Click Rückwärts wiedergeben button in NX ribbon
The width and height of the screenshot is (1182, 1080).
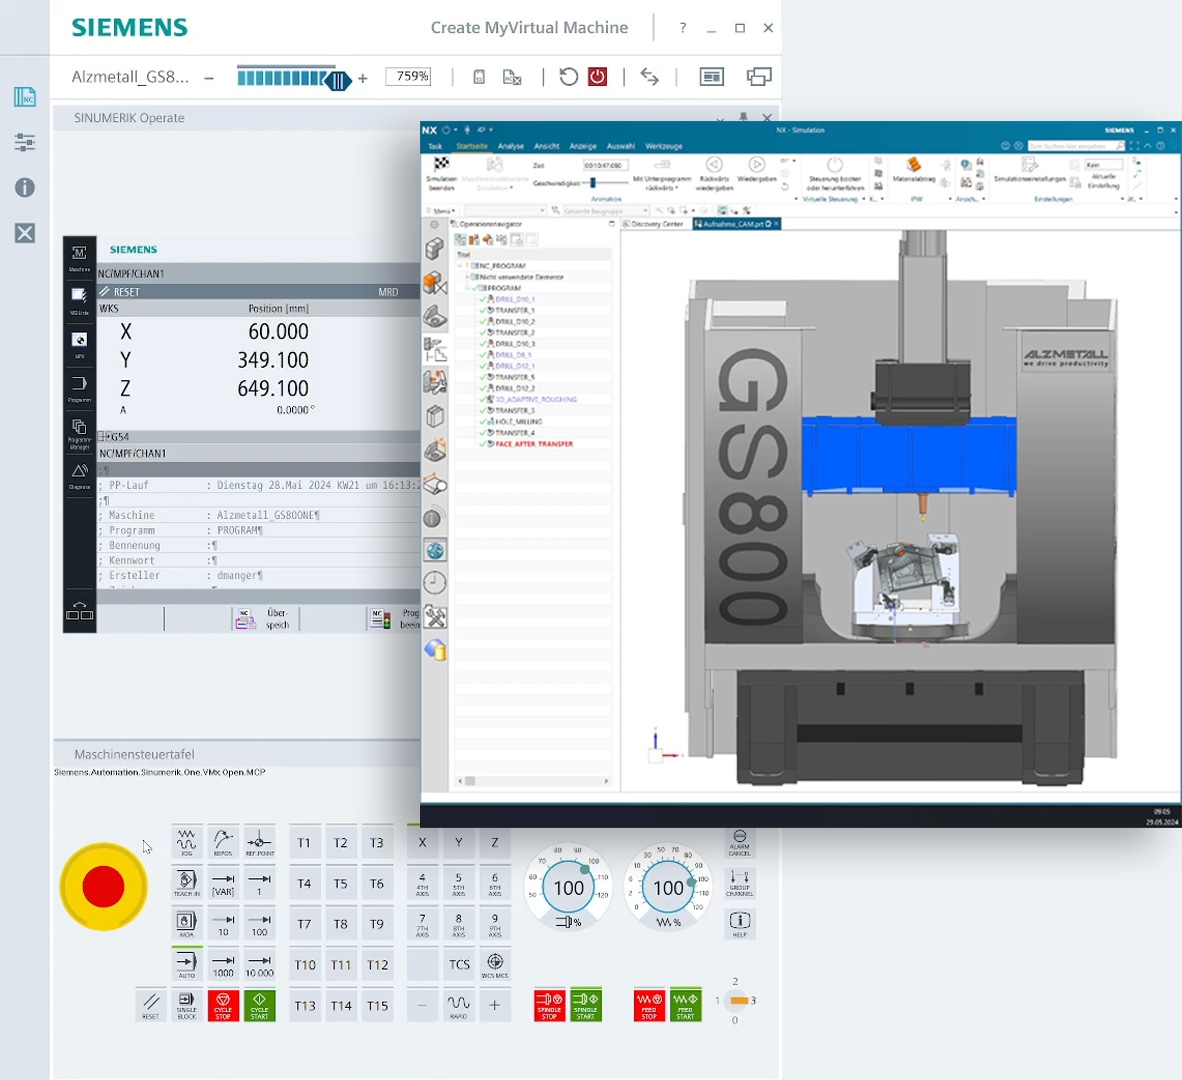tap(714, 173)
